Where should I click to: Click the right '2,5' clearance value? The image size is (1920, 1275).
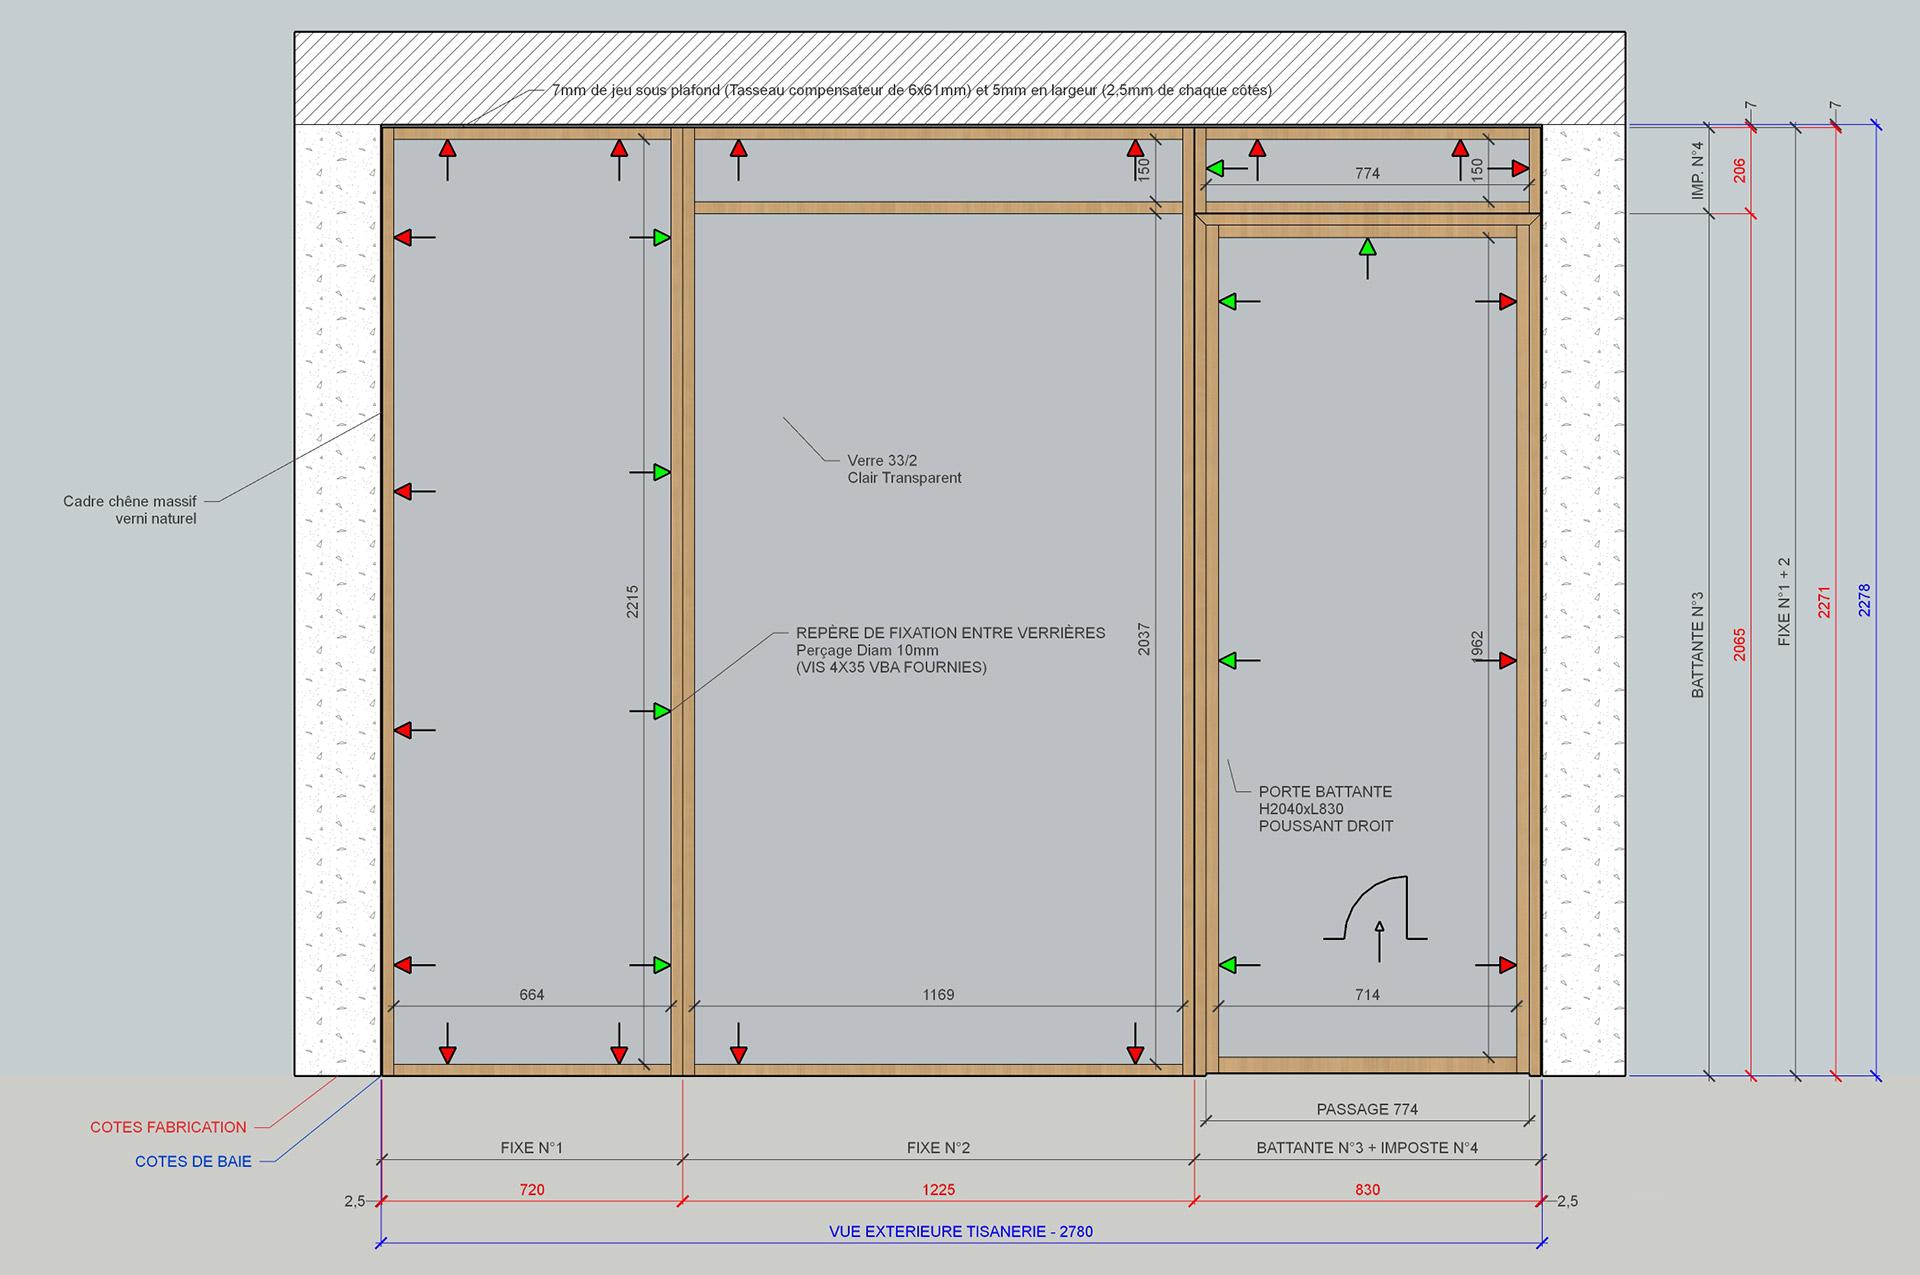(1567, 1201)
